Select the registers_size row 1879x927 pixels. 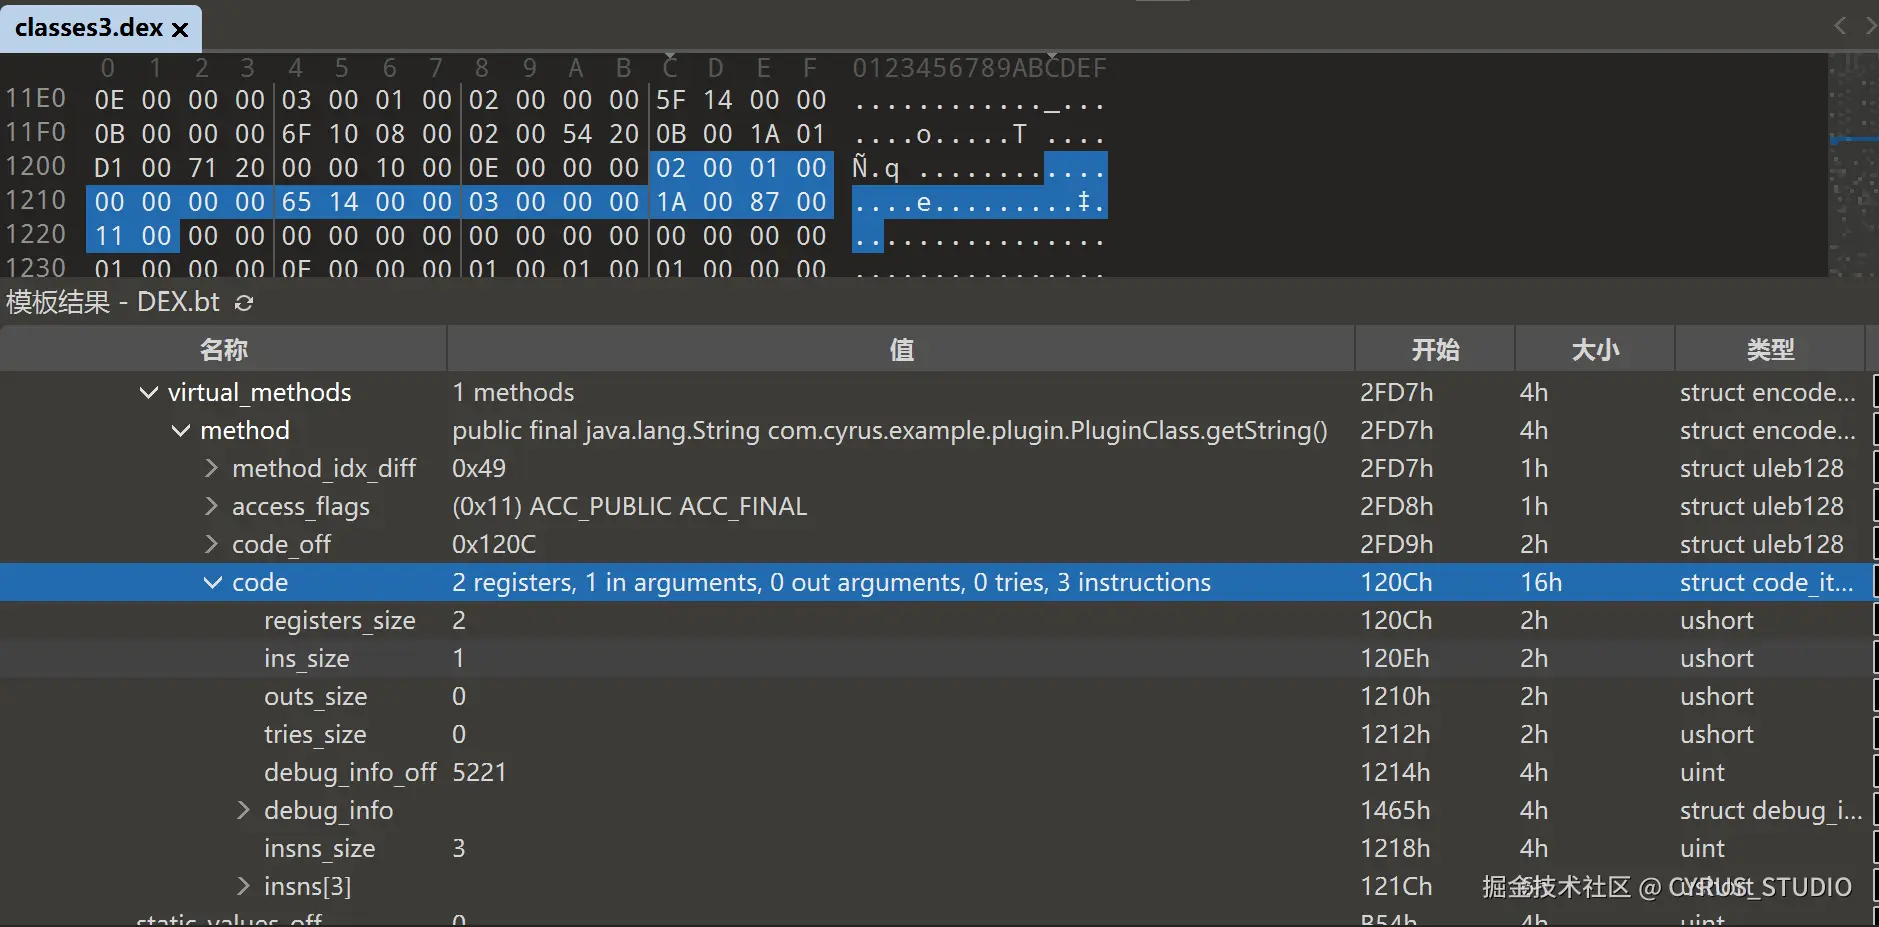pyautogui.click(x=935, y=620)
